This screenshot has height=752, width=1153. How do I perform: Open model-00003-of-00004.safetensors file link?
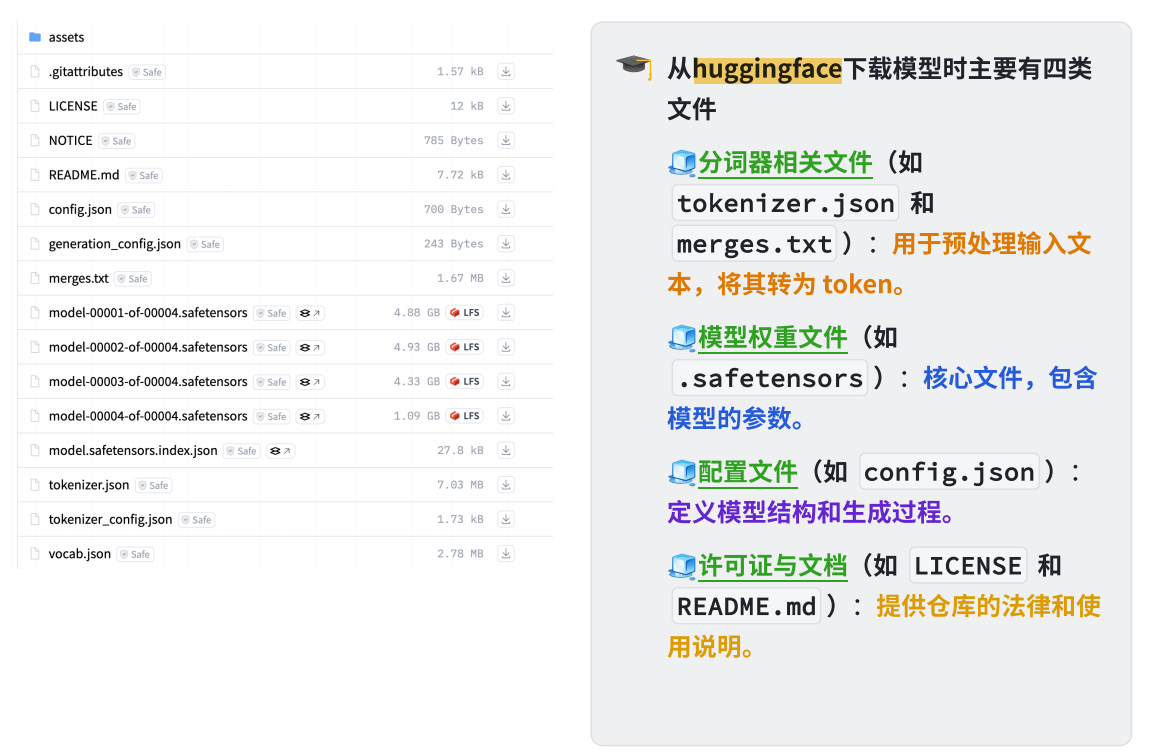pyautogui.click(x=148, y=382)
